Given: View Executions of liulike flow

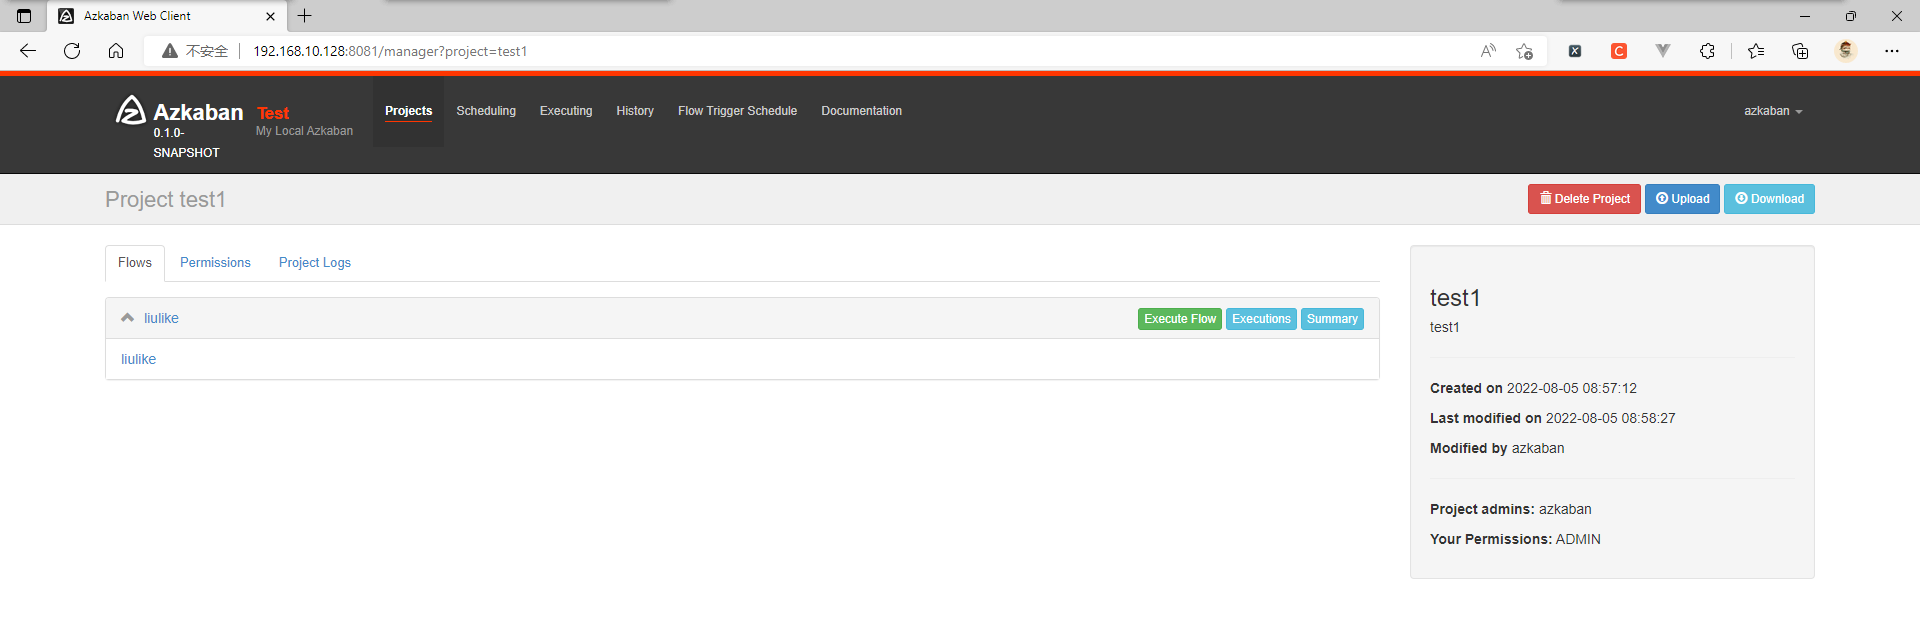Looking at the screenshot, I should tap(1261, 319).
